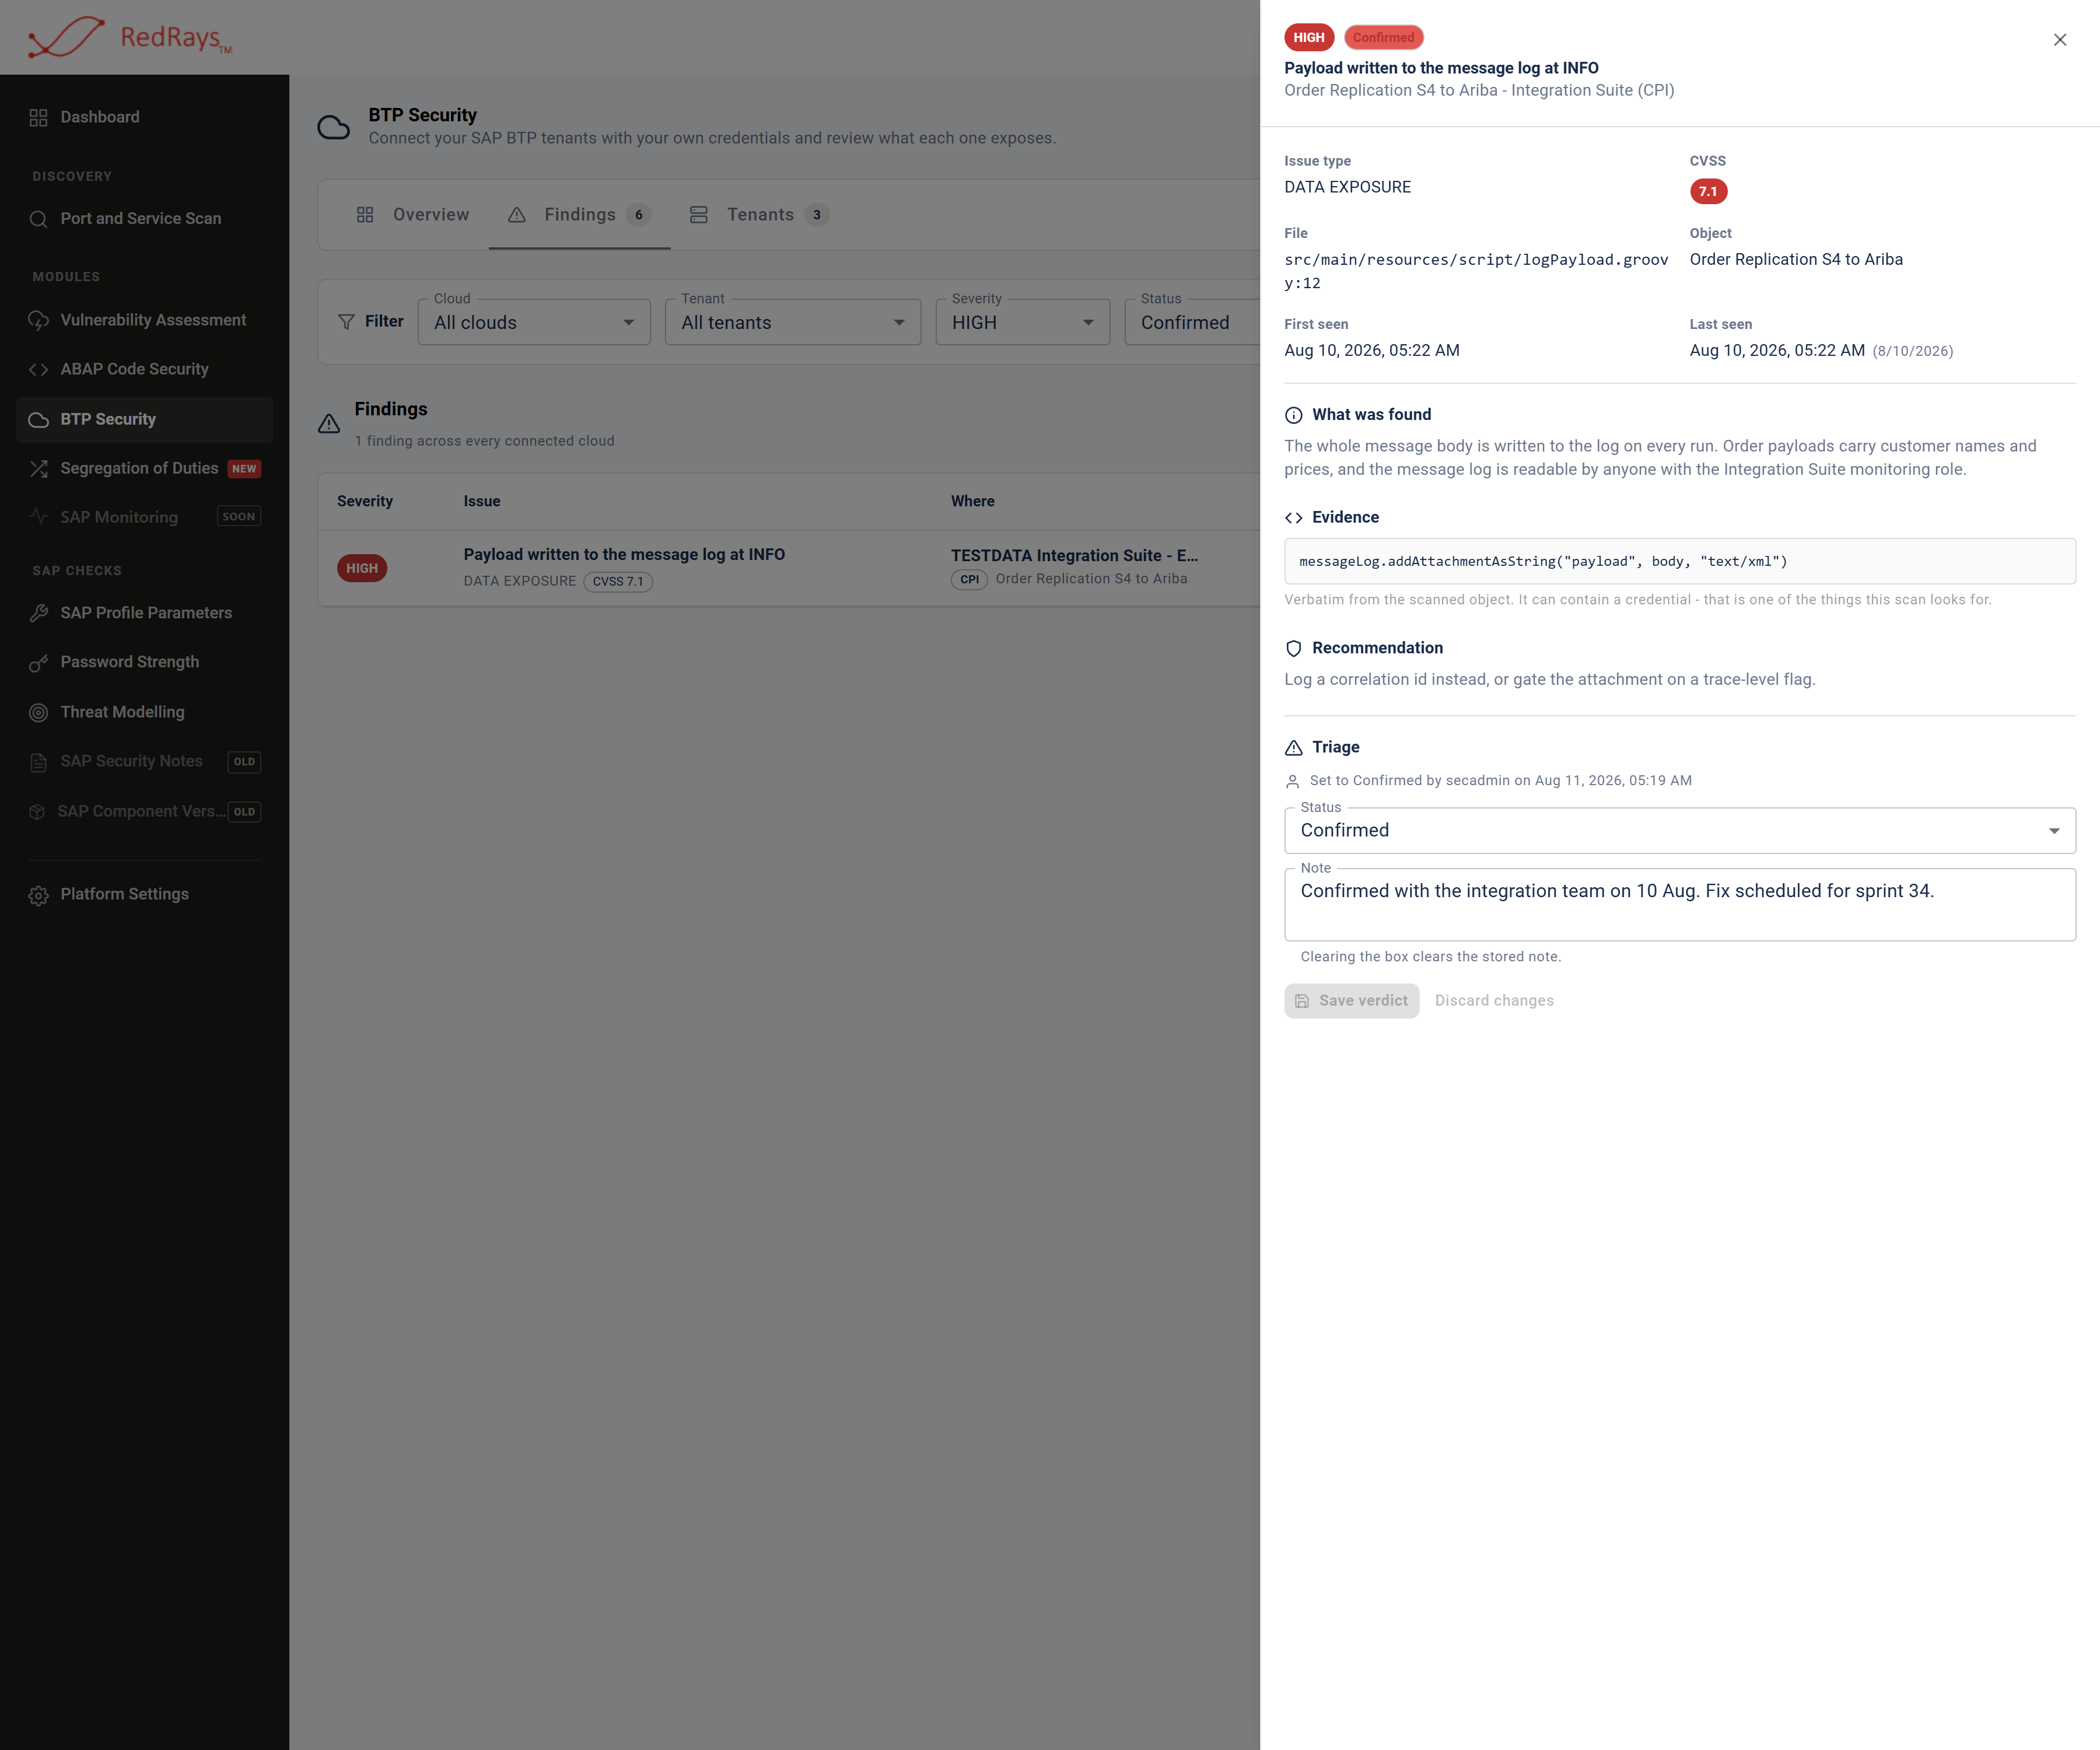The height and width of the screenshot is (1750, 2100).
Task: Click the user icon before Set to Confirmed
Action: click(x=1292, y=781)
